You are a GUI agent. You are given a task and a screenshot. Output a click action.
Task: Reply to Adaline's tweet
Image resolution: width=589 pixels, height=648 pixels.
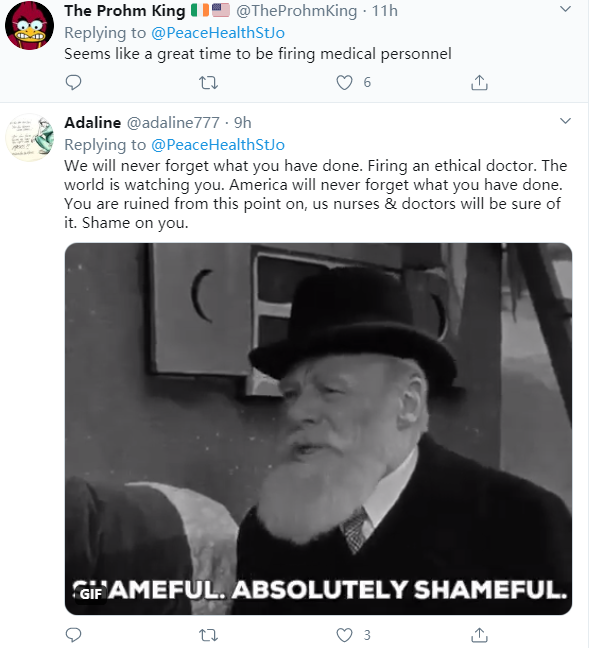pyautogui.click(x=74, y=635)
